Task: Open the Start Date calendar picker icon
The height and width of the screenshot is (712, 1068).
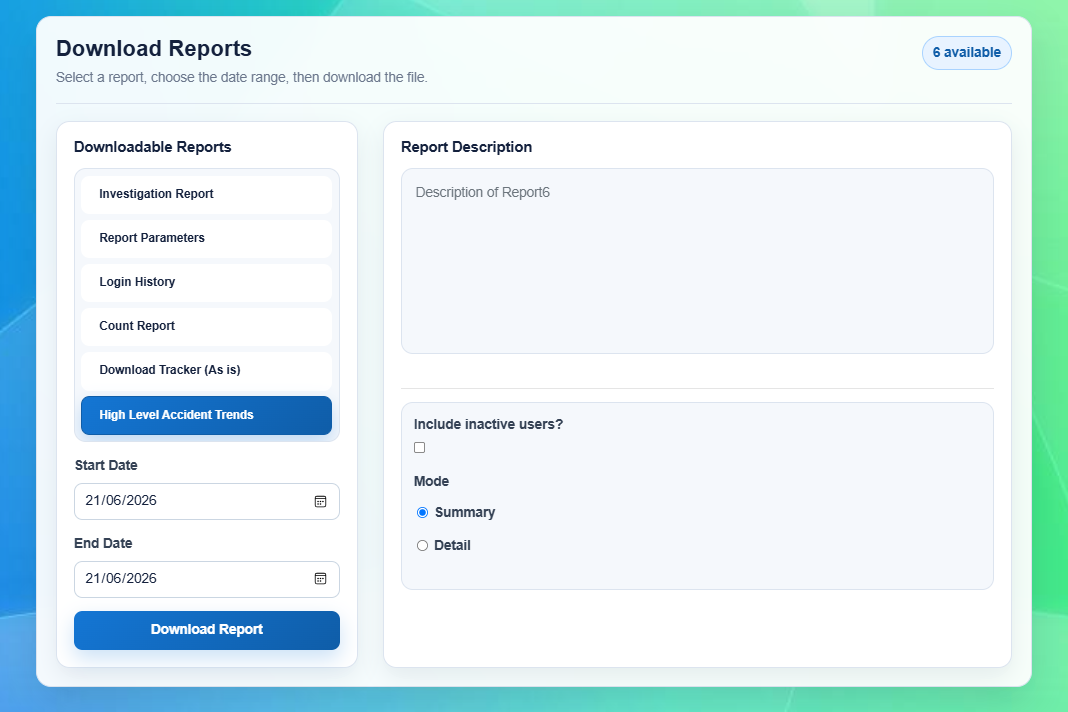Action: coord(320,501)
